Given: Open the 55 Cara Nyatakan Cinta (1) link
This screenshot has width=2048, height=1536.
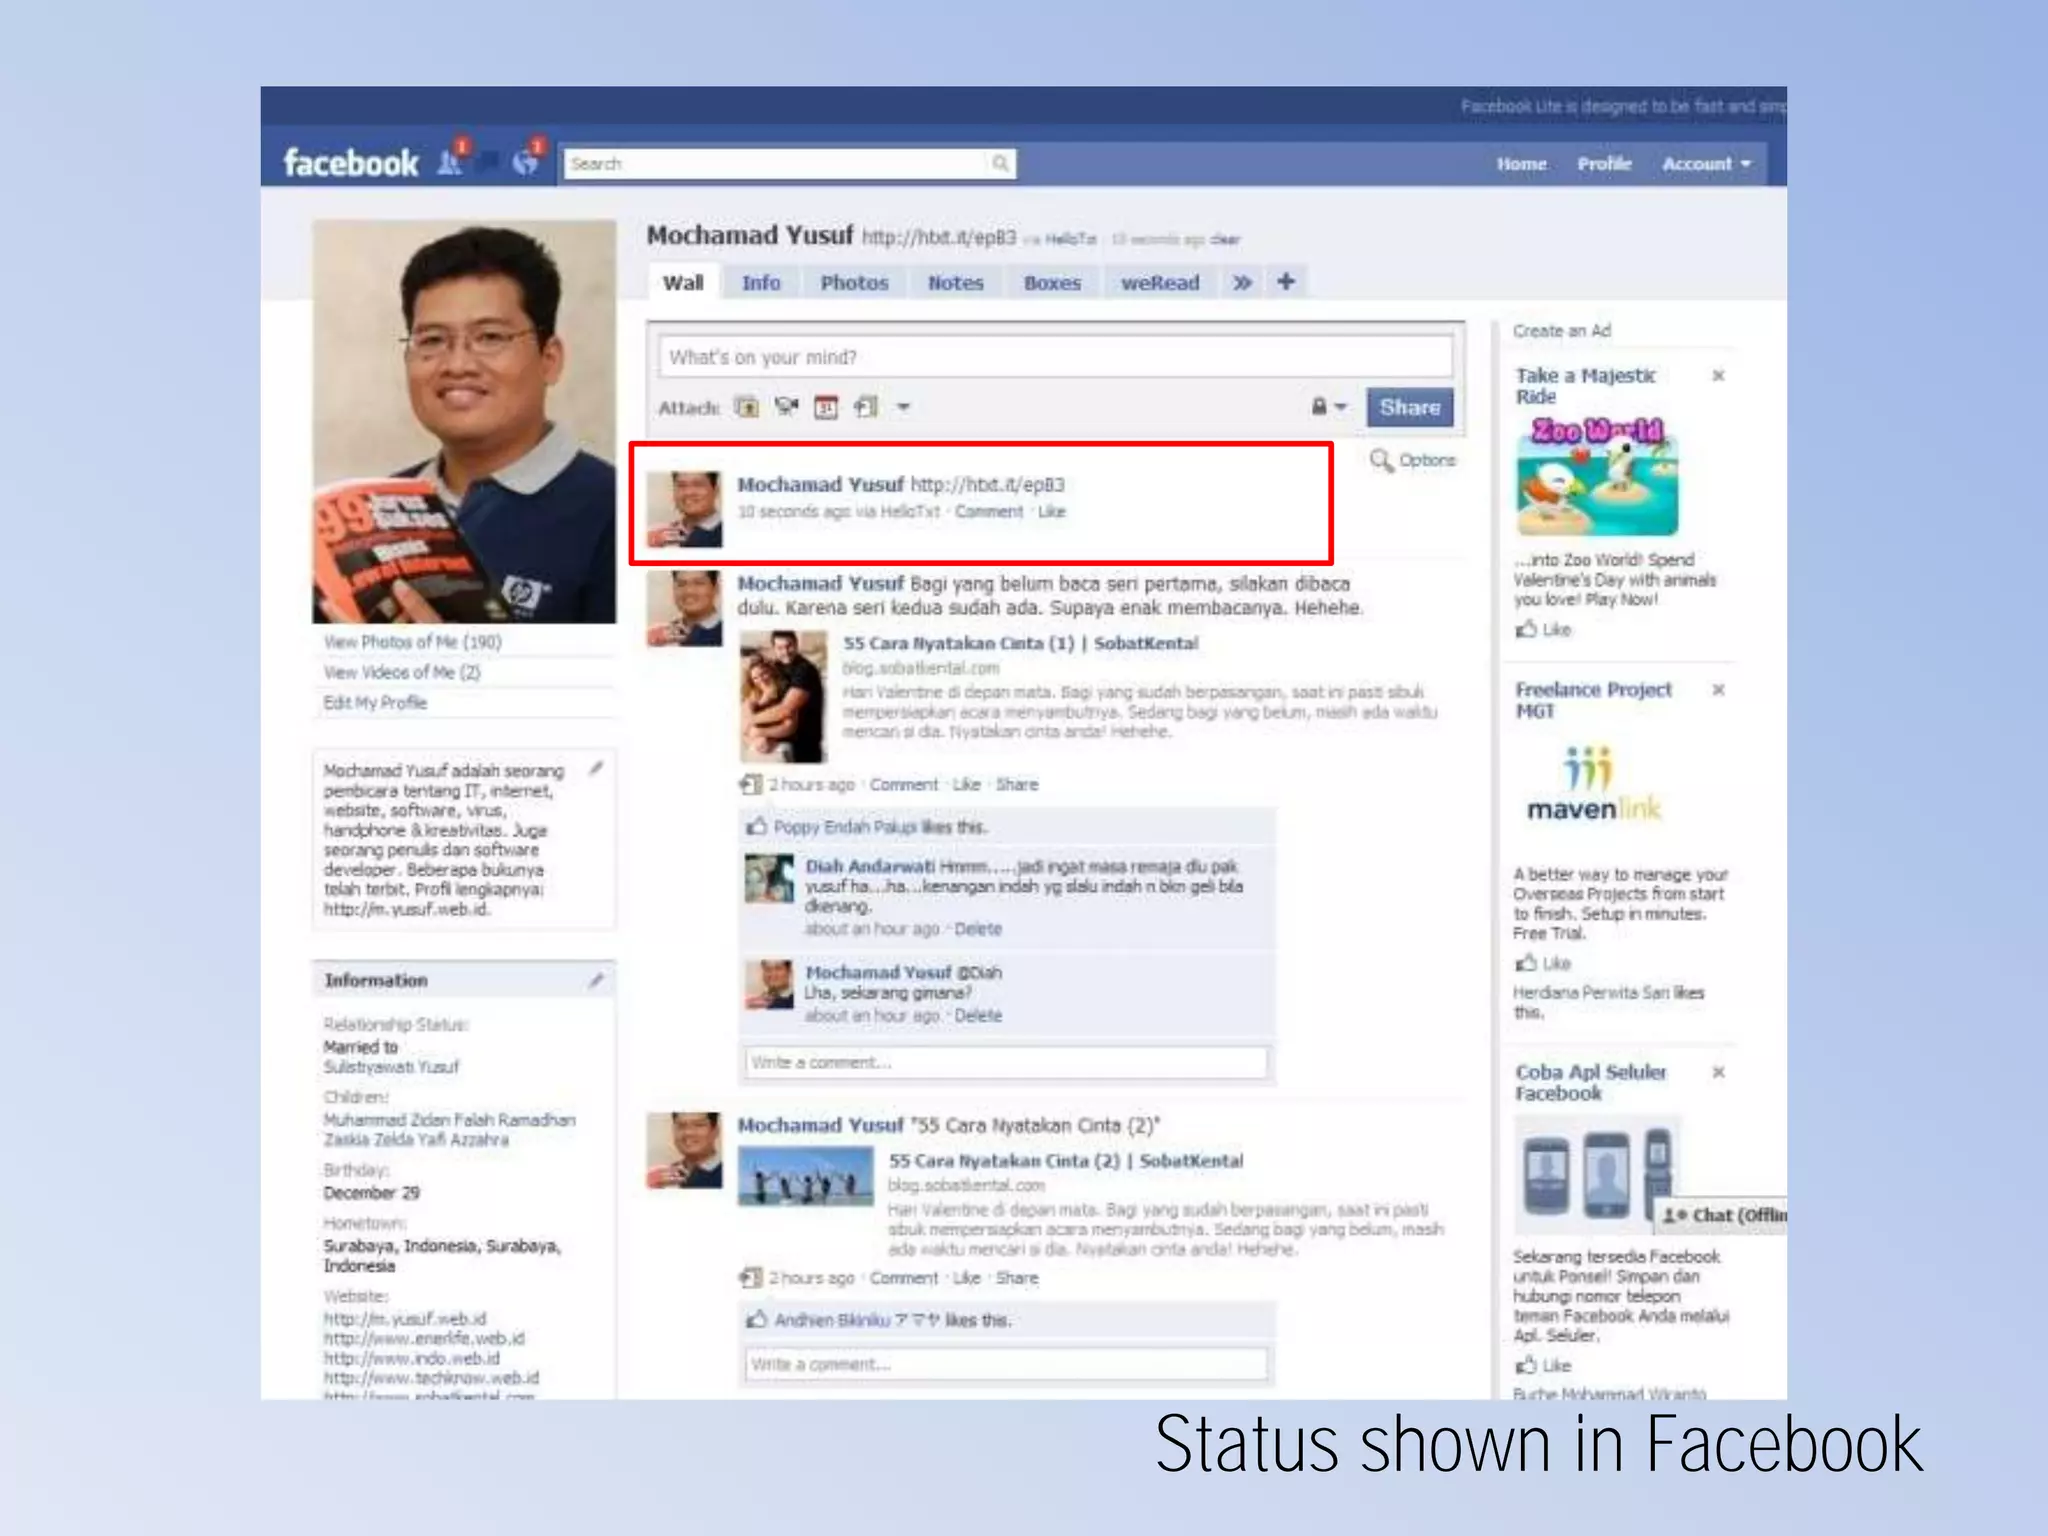Looking at the screenshot, I should pyautogui.click(x=1020, y=643).
